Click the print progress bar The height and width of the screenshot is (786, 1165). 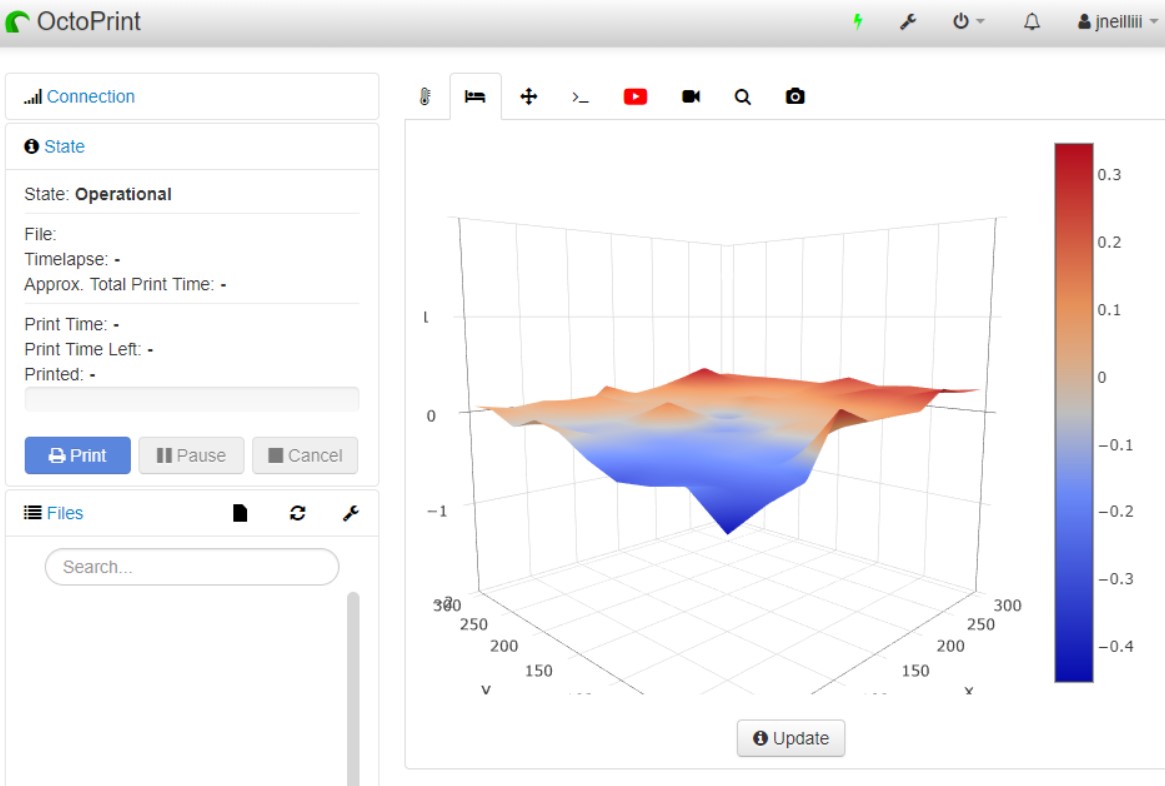click(x=192, y=399)
